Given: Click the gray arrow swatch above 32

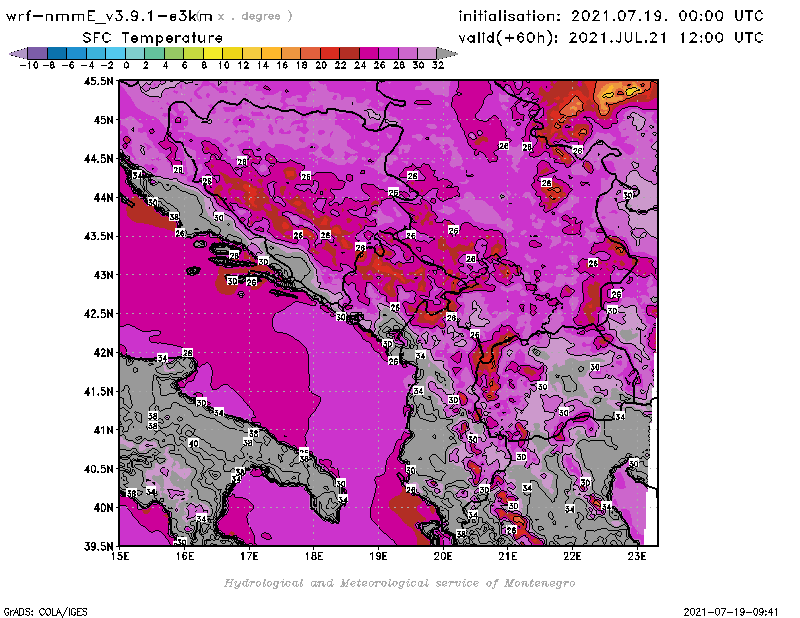Looking at the screenshot, I should pos(447,53).
